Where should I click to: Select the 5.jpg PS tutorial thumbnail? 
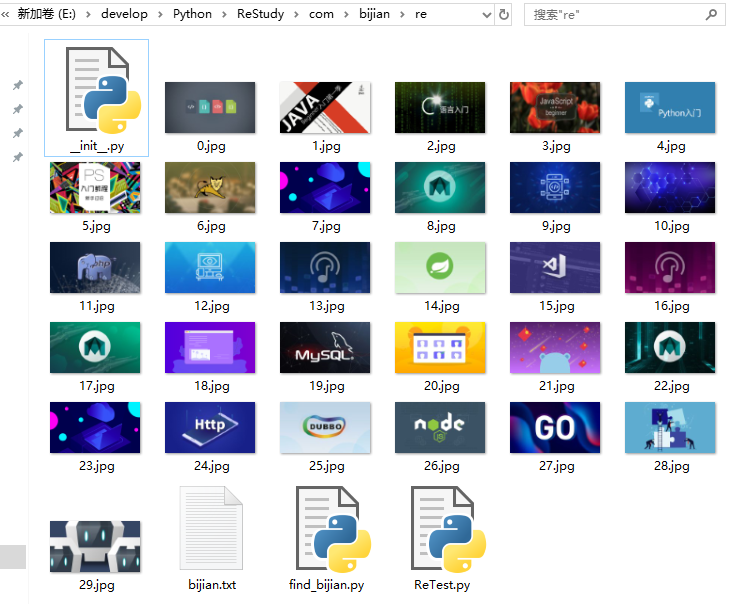(95, 188)
